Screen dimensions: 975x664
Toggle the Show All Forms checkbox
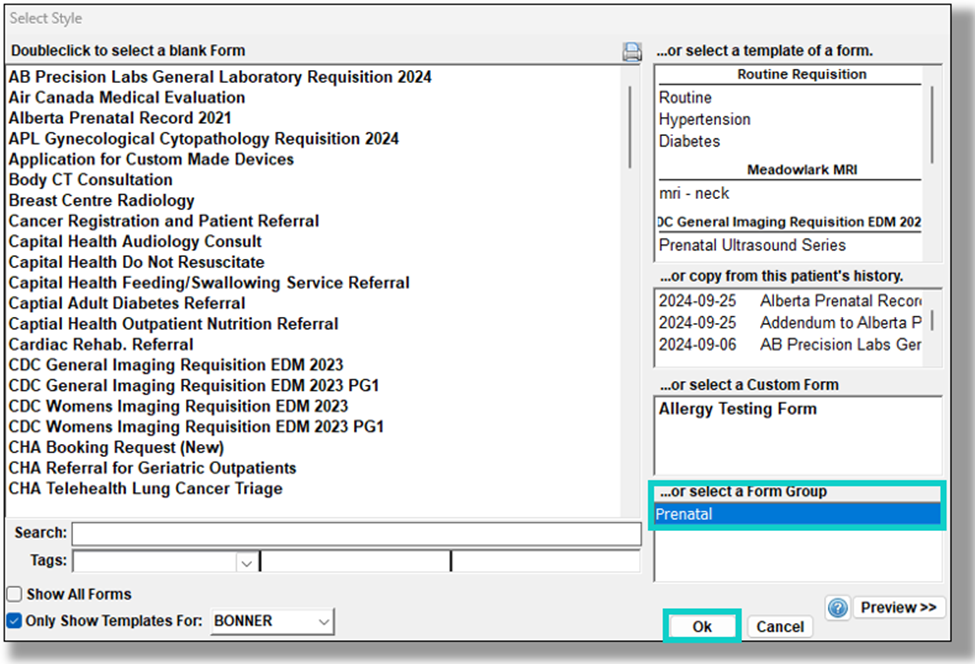(x=14, y=594)
